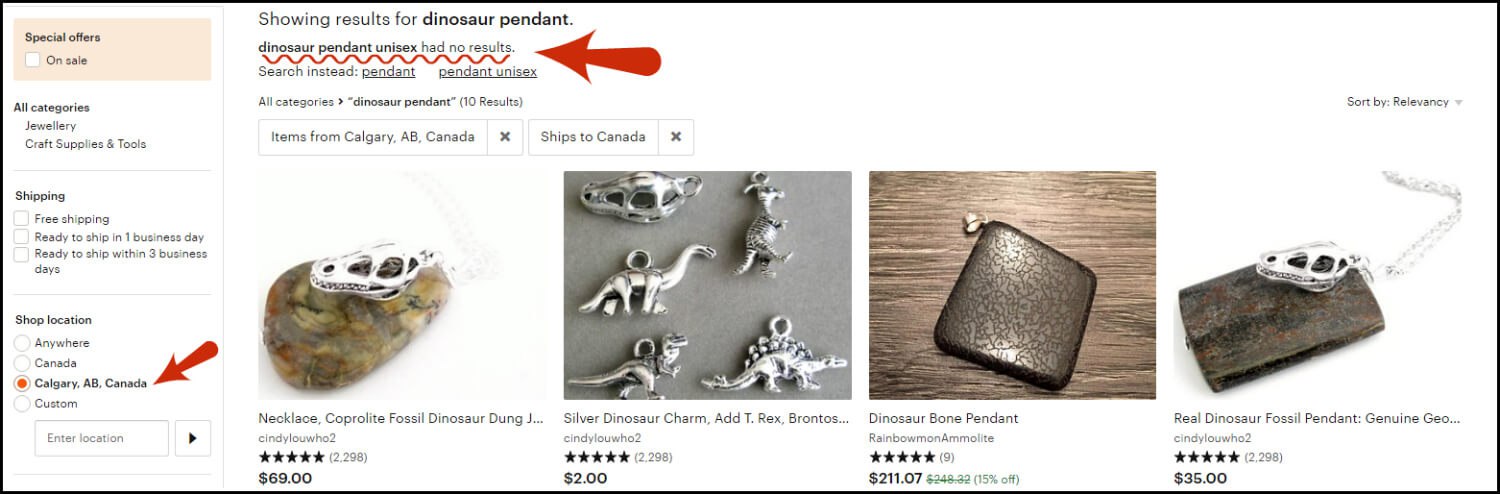Image resolution: width=1500 pixels, height=494 pixels.
Task: Open the Jewellery category
Action: [50, 126]
